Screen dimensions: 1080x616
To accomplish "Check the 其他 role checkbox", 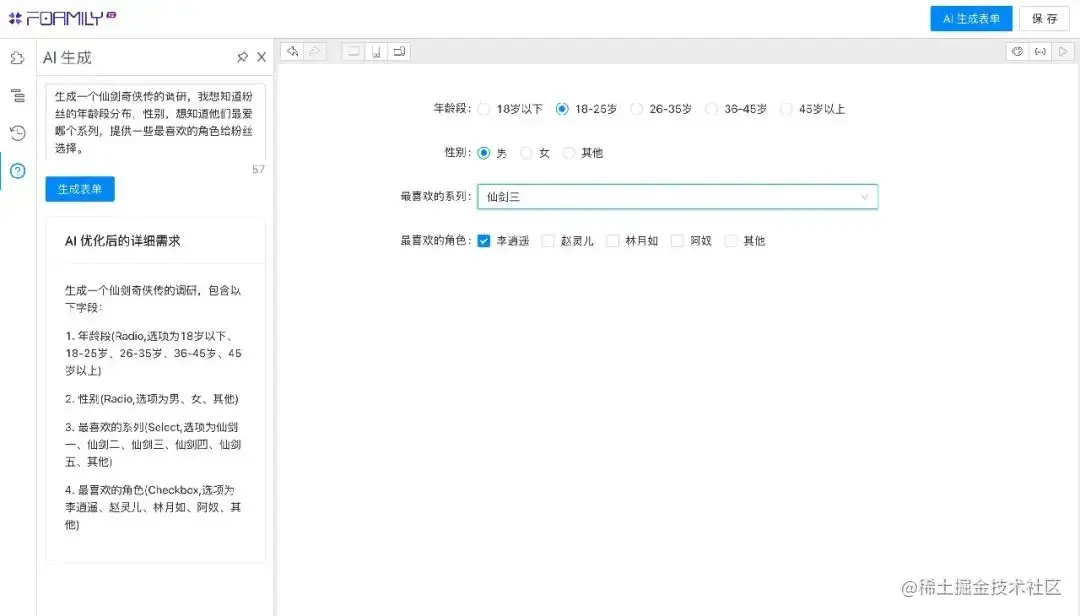I will click(731, 240).
